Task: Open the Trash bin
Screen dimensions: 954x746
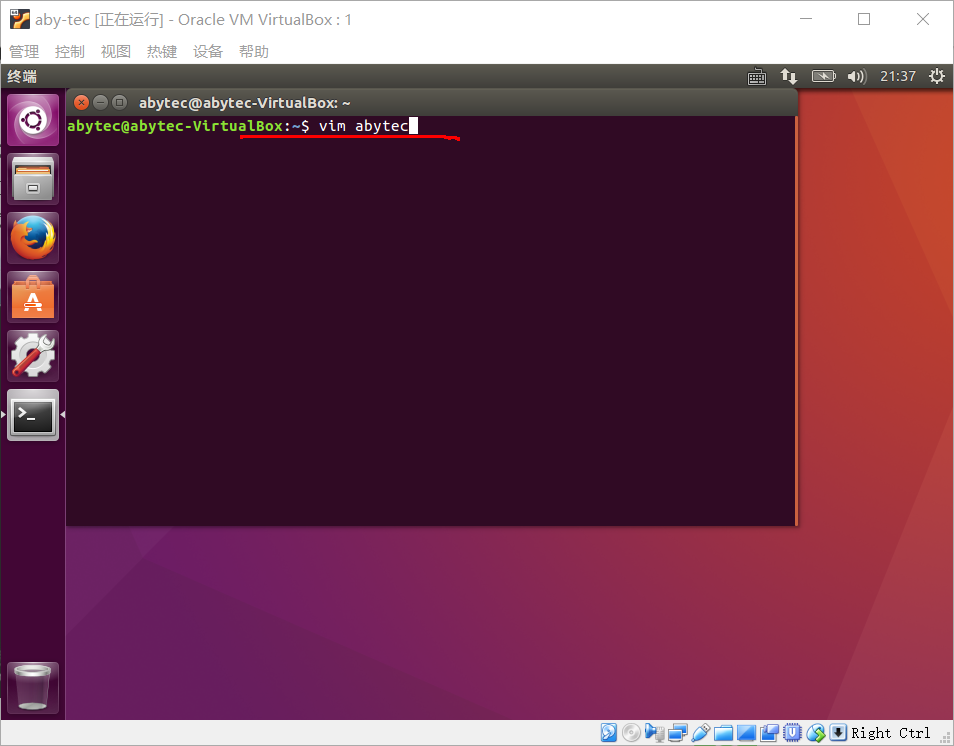Action: point(33,688)
